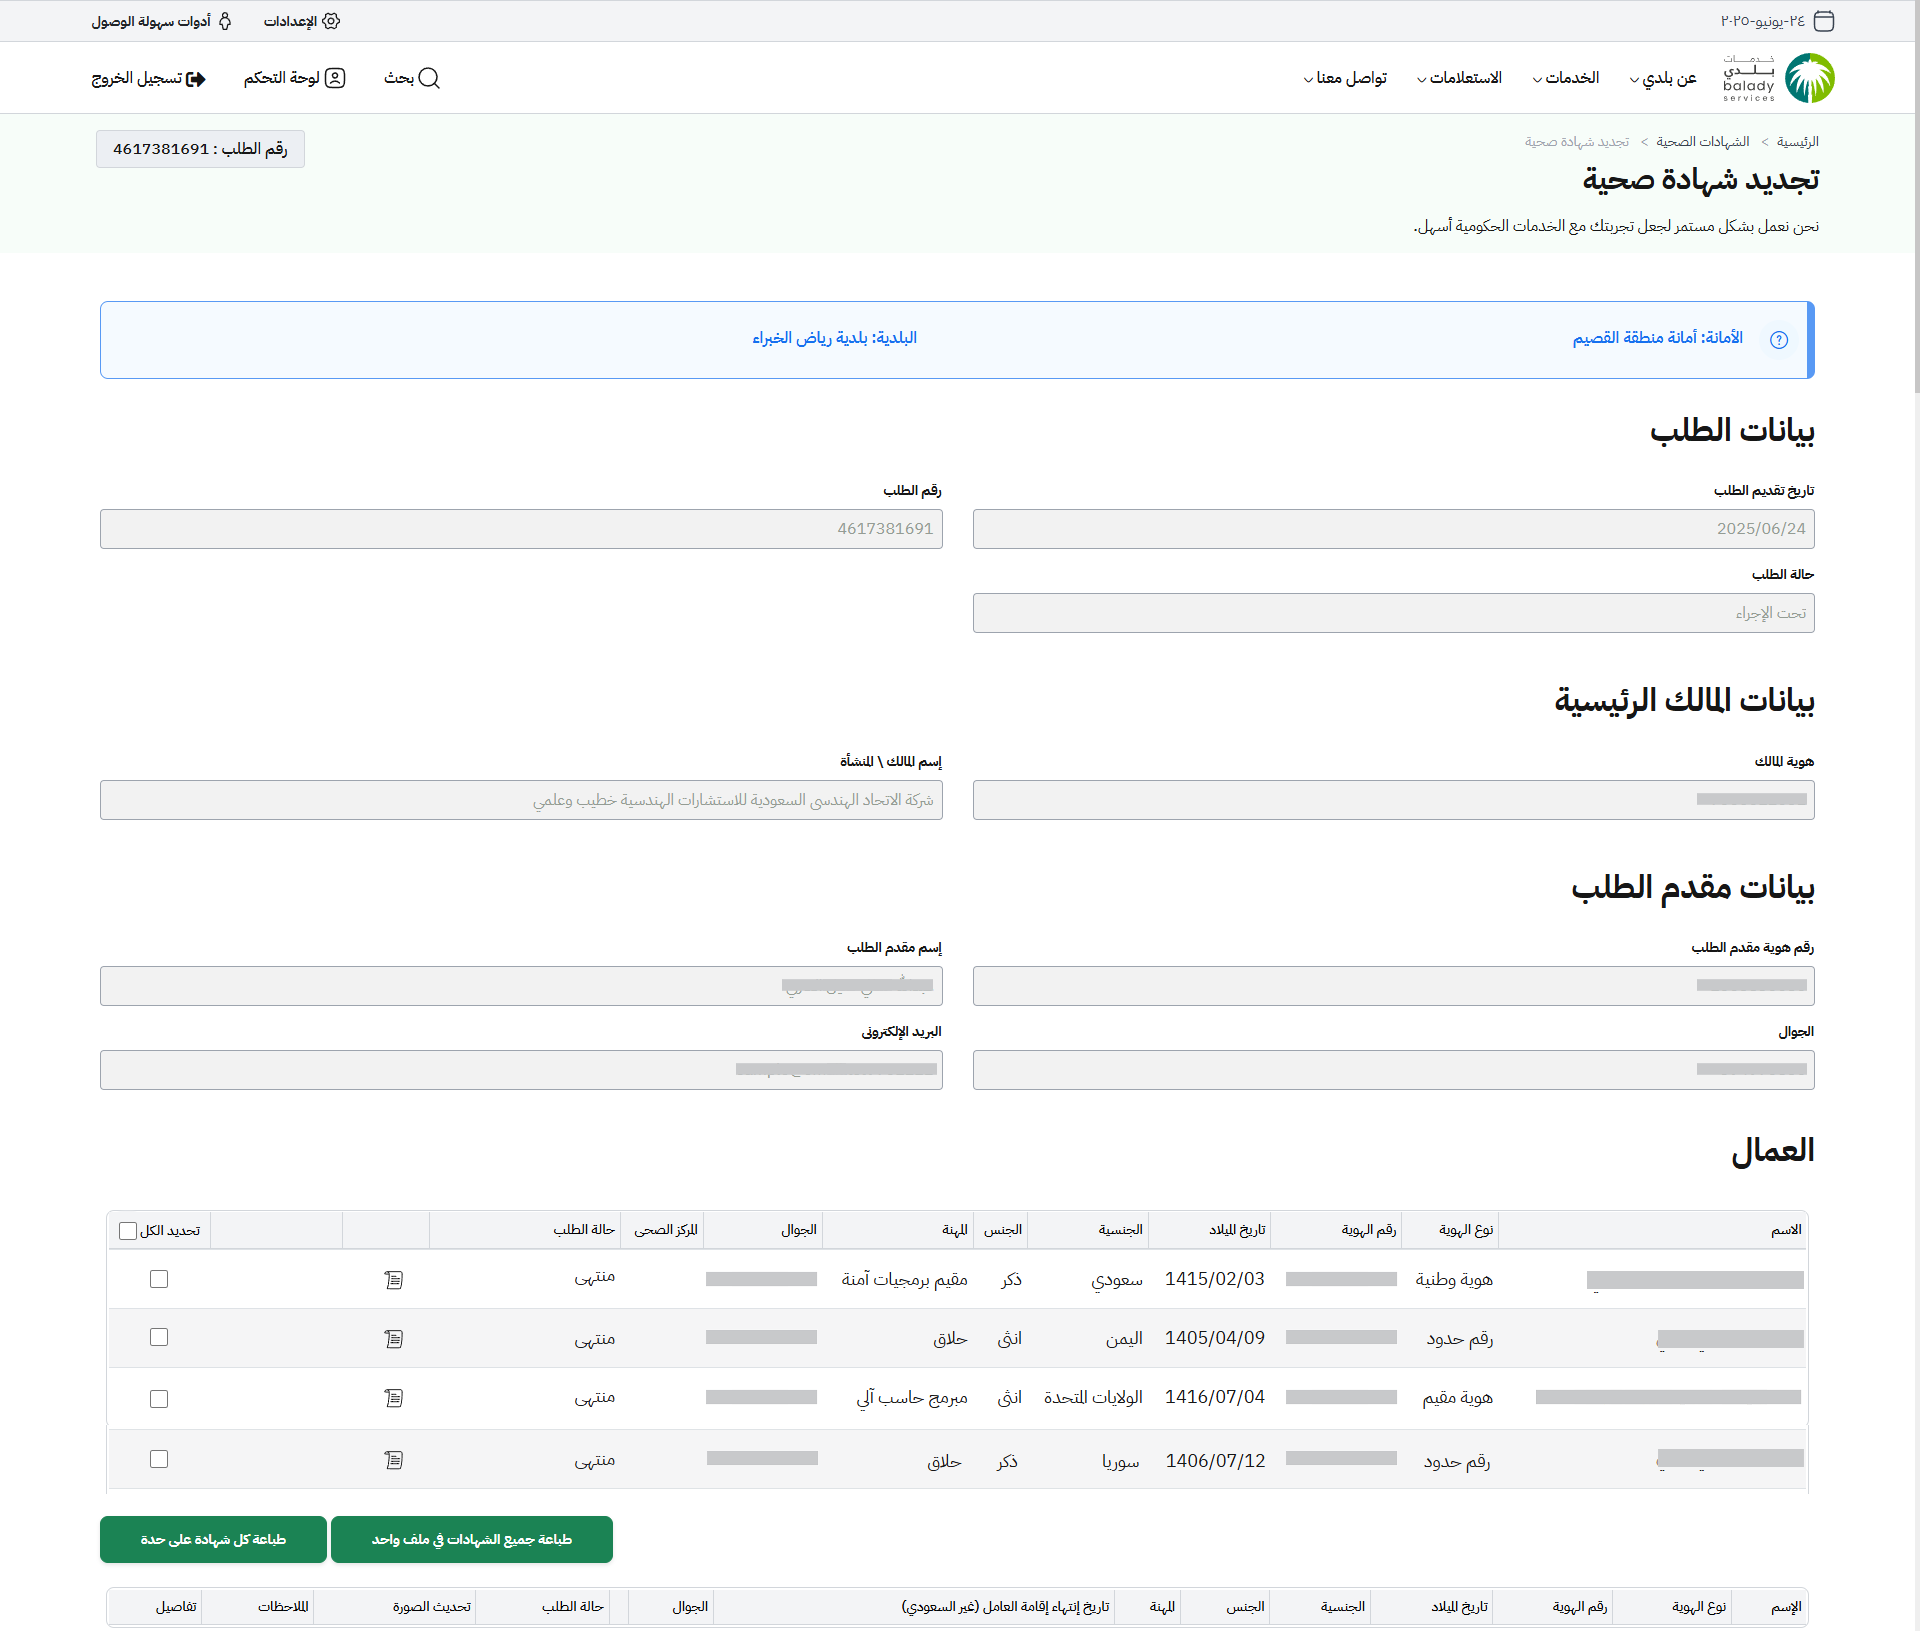The width and height of the screenshot is (1920, 1631).
Task: Click help question mark icon in notice
Action: 1778,340
